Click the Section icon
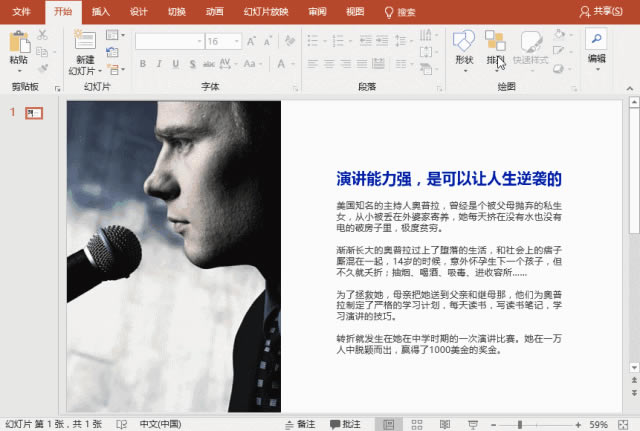This screenshot has height=431, width=640. tap(113, 69)
